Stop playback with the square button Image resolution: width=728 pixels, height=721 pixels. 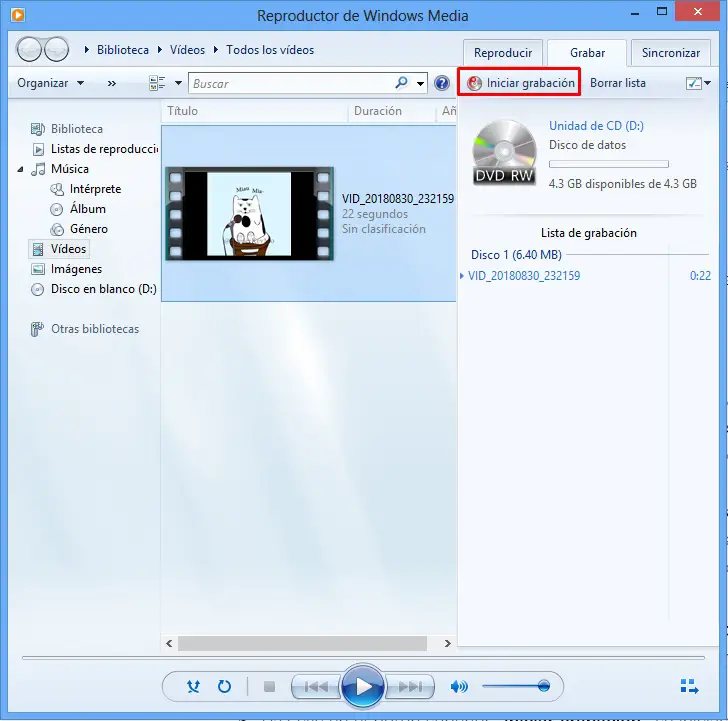[269, 686]
